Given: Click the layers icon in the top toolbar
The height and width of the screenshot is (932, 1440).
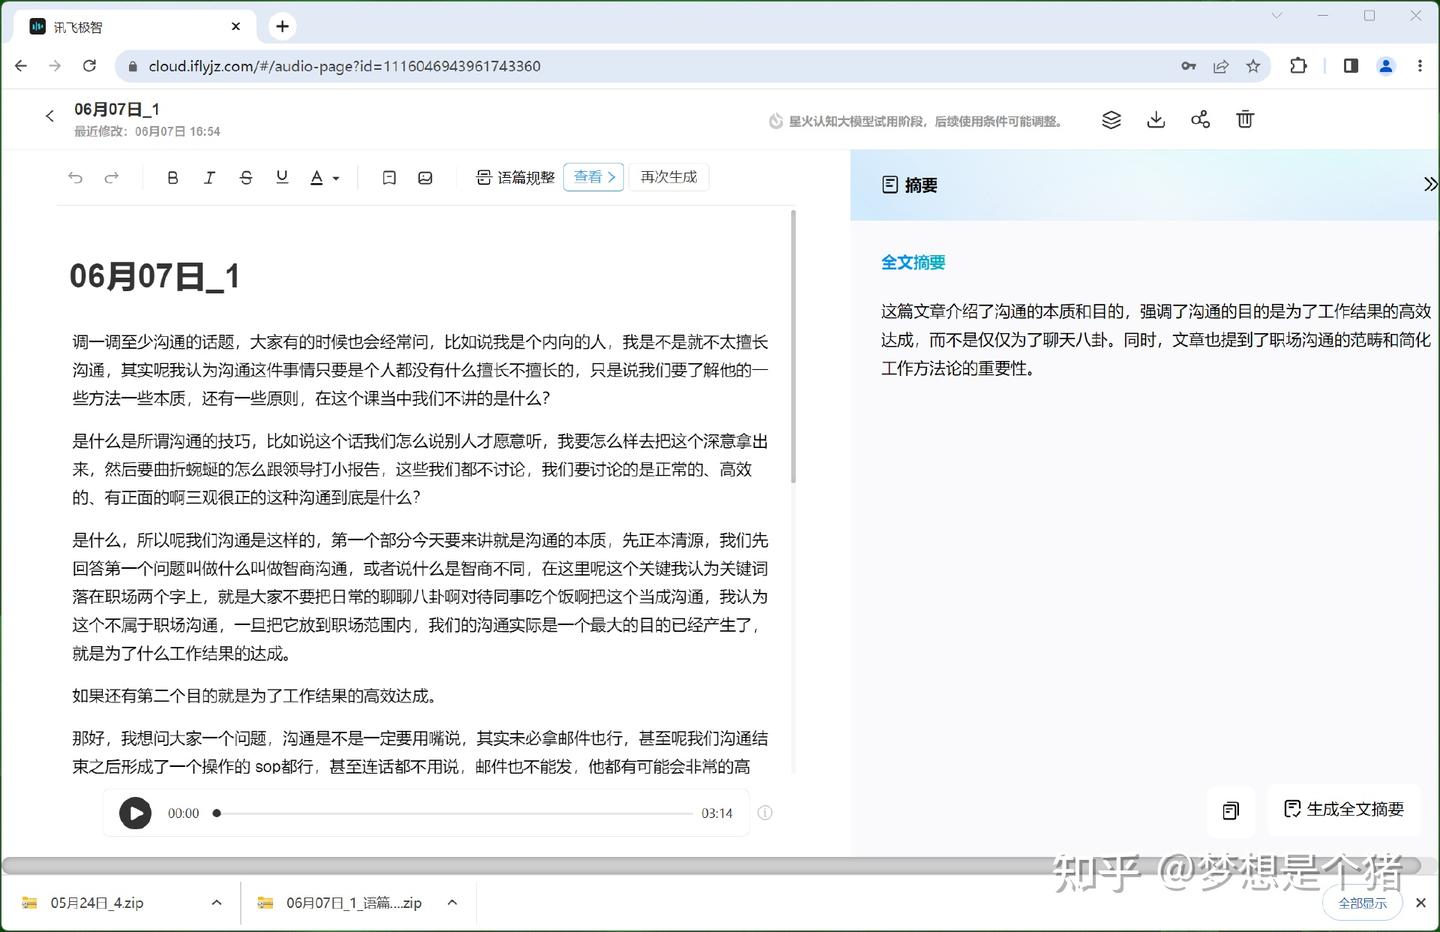Looking at the screenshot, I should click(x=1111, y=119).
